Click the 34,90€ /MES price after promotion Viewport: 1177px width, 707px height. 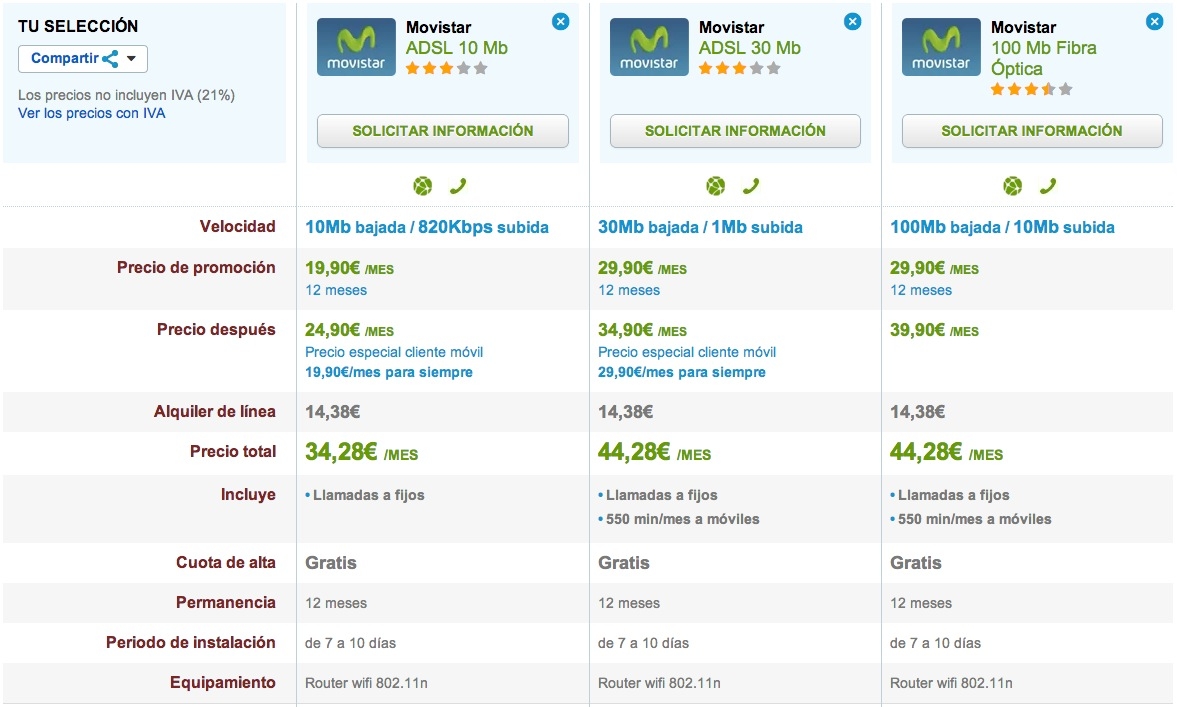642,330
